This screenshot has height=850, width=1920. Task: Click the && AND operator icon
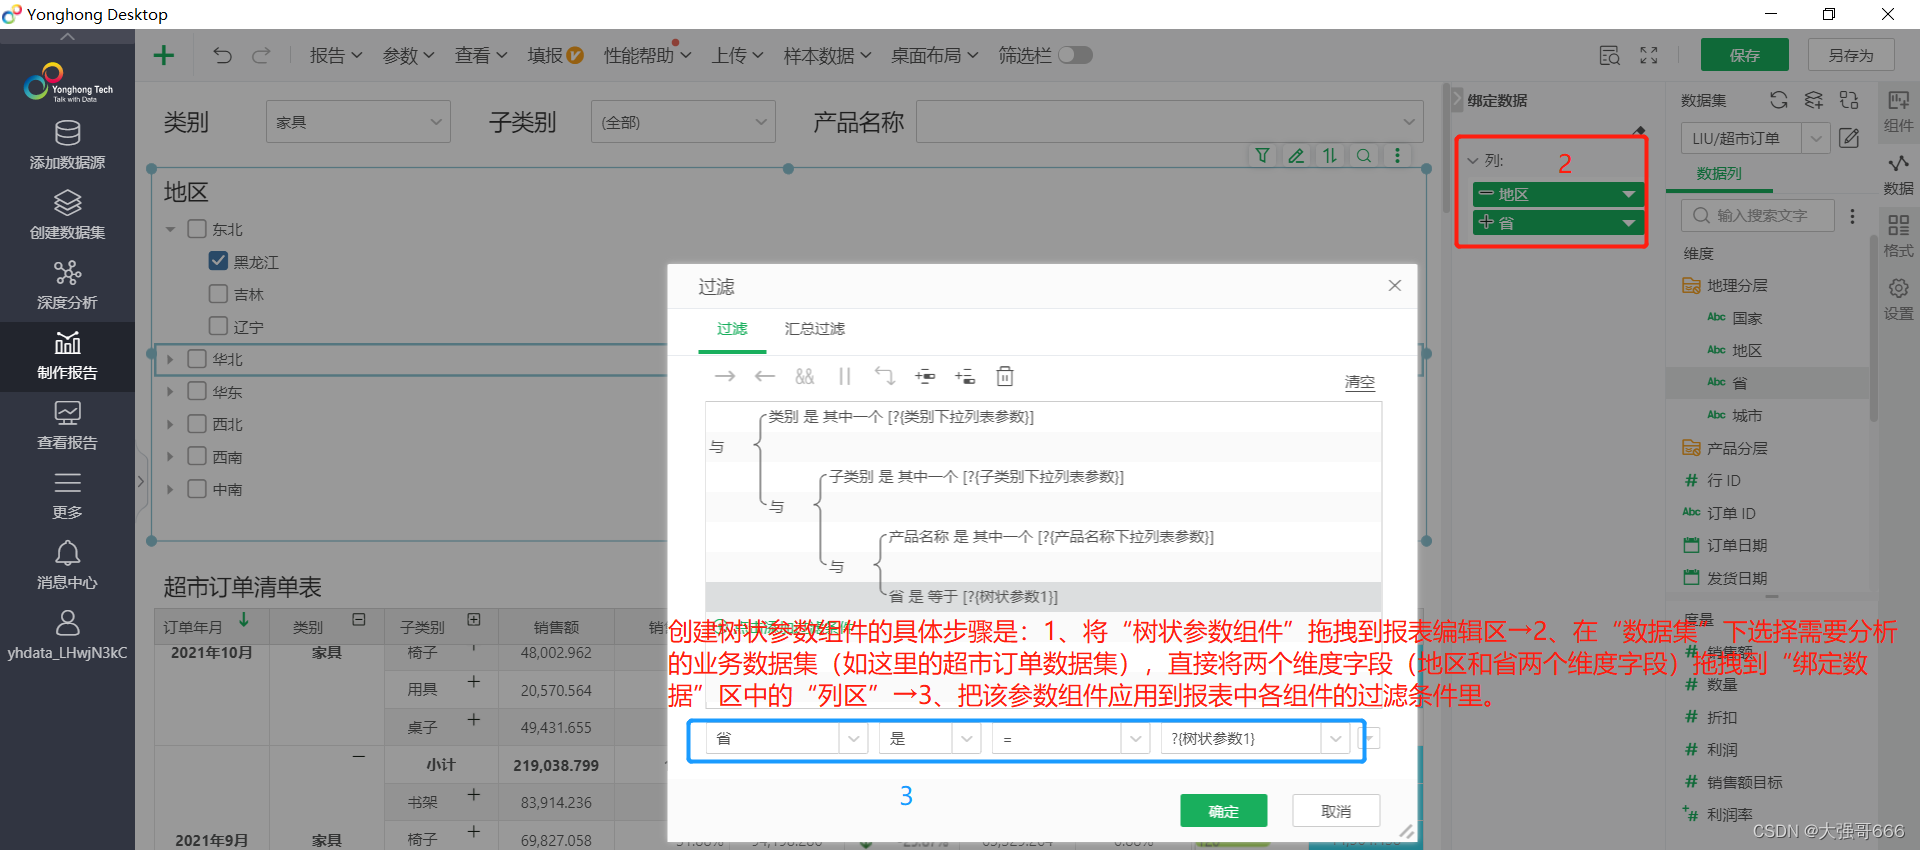tap(805, 376)
